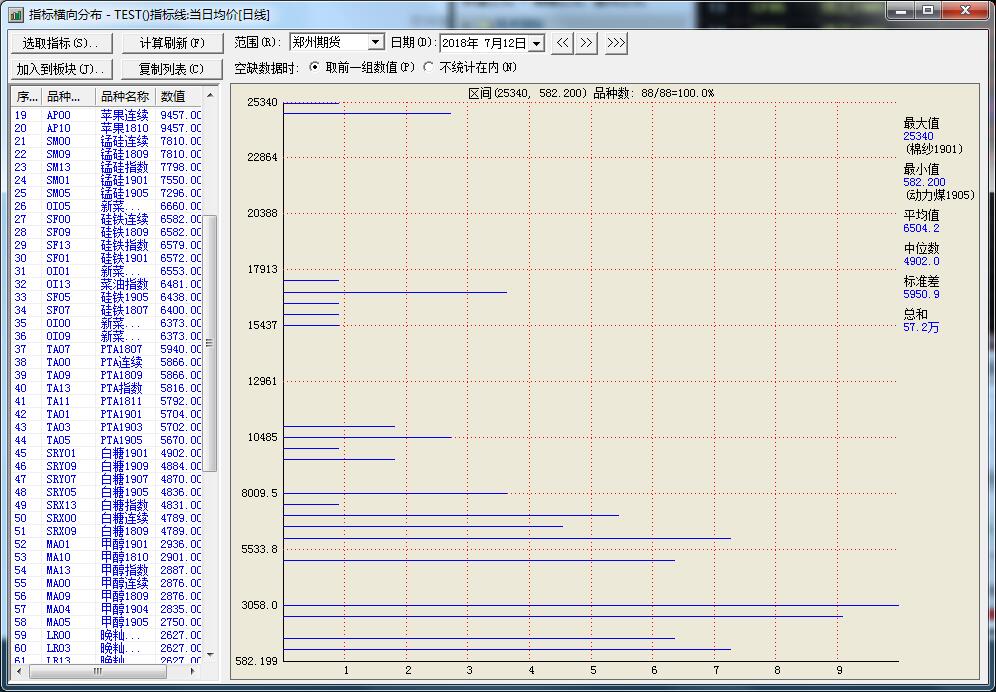Jump to latest date with >>> button
This screenshot has width=996, height=692.
(616, 43)
